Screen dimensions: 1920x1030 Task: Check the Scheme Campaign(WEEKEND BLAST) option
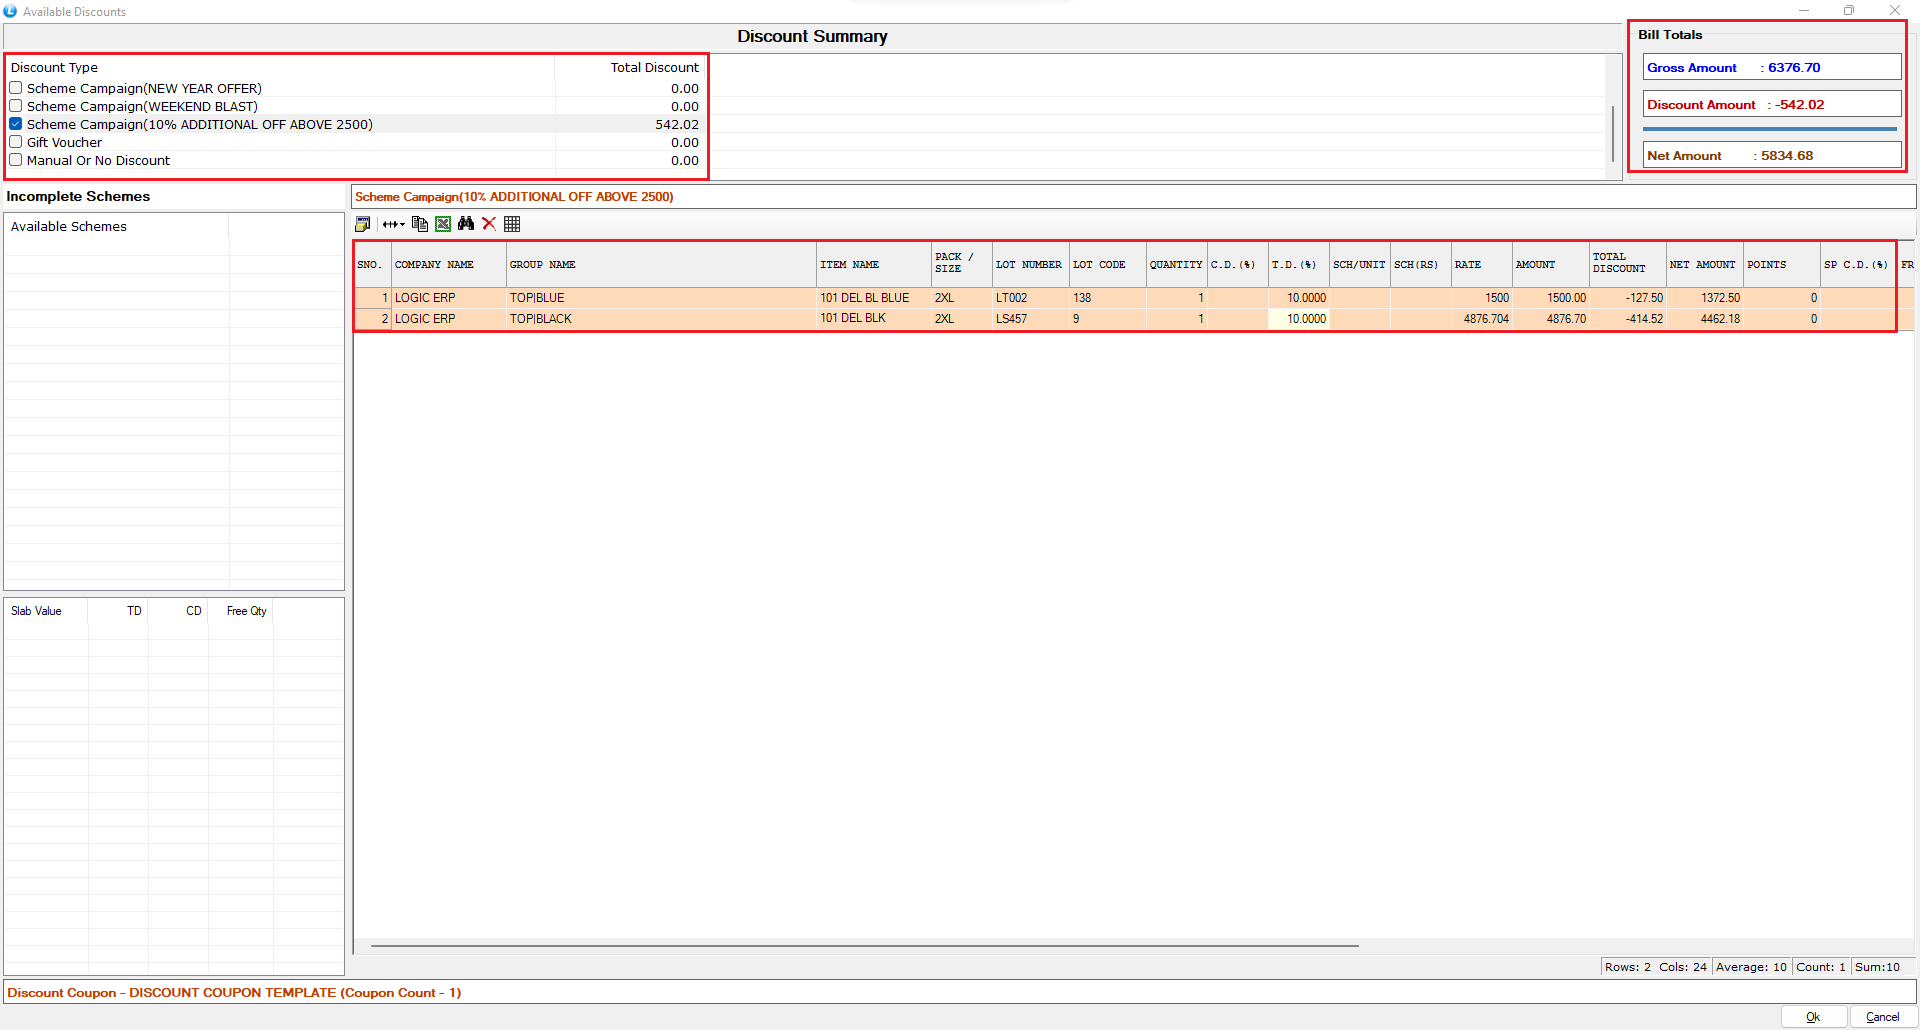point(16,106)
